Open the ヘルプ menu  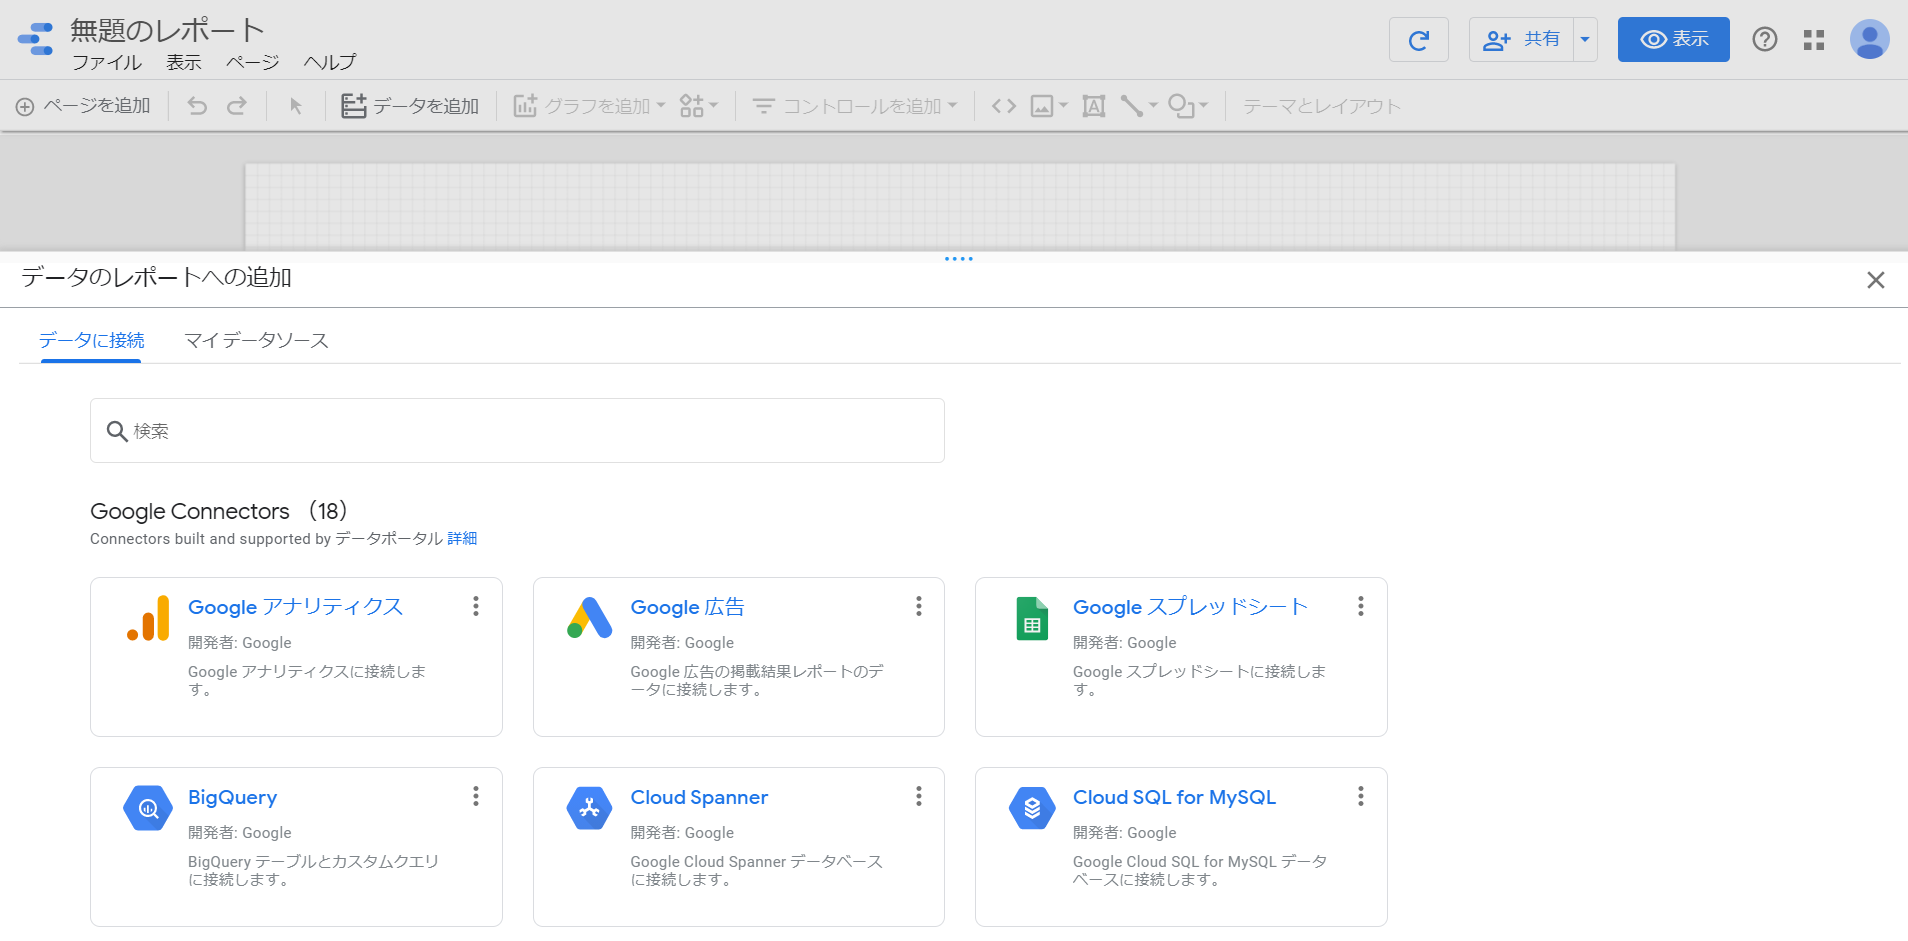coord(330,62)
